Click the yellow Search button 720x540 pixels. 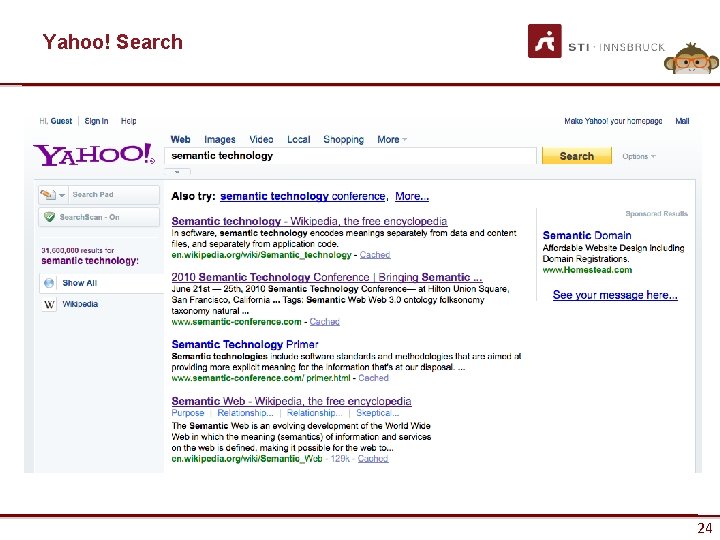[x=577, y=156]
